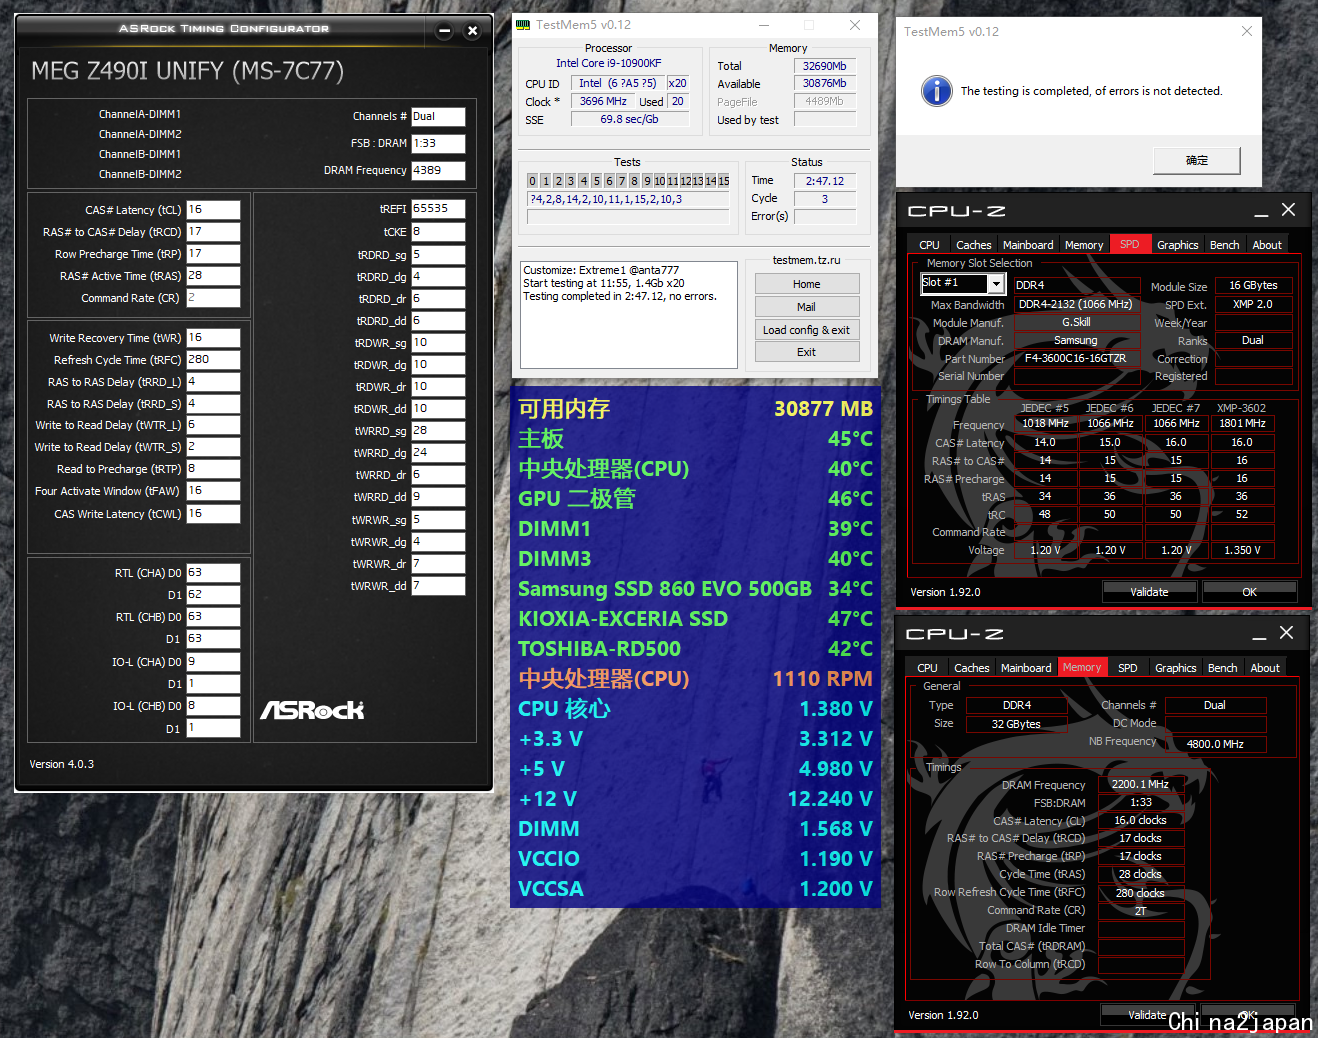Viewport: 1318px width, 1038px height.
Task: Click Validate in the CPU-Z SPD window
Action: pyautogui.click(x=1149, y=592)
